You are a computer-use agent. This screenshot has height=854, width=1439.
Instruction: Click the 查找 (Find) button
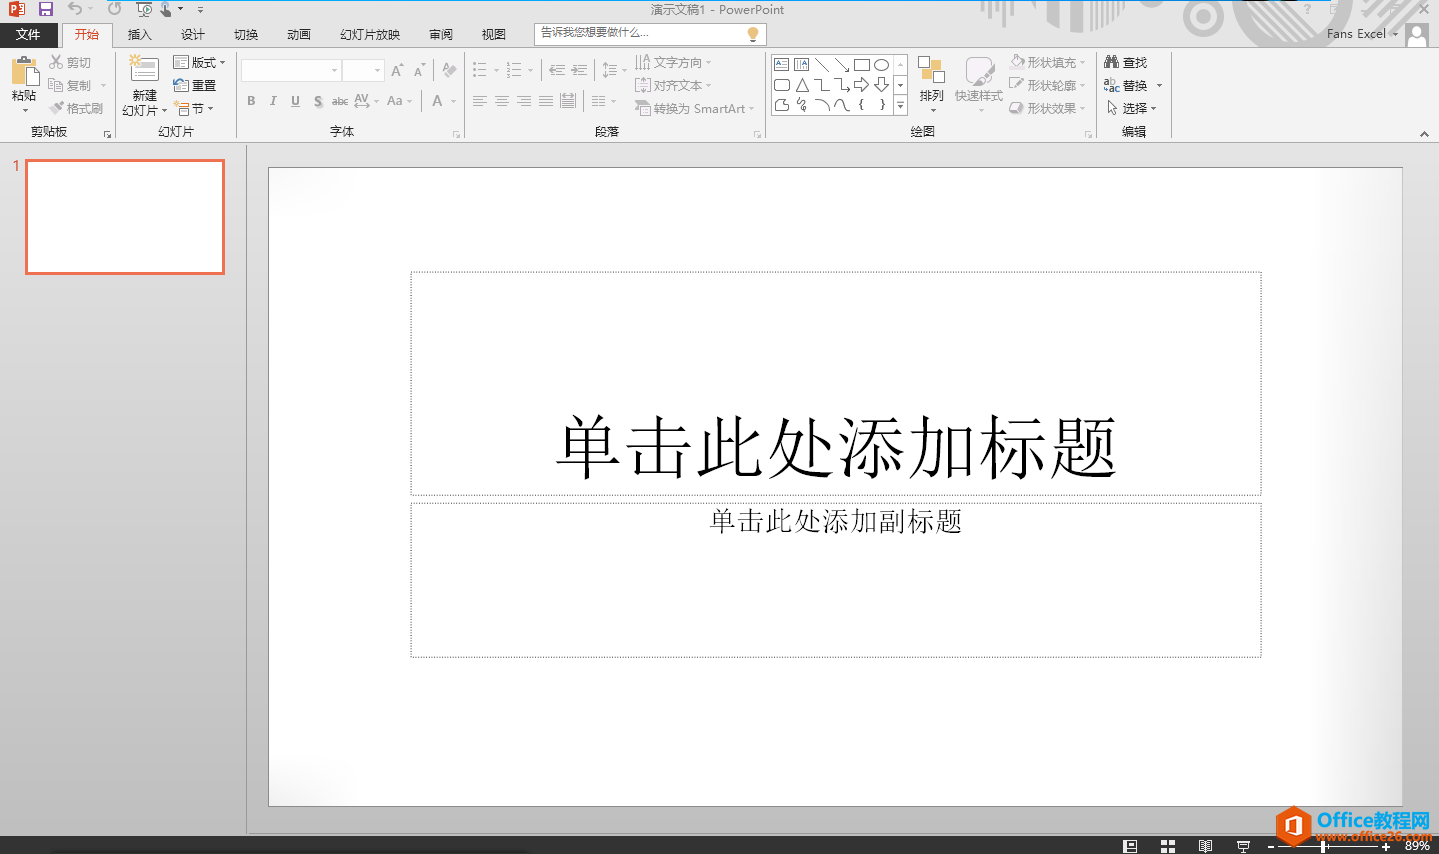pos(1126,62)
